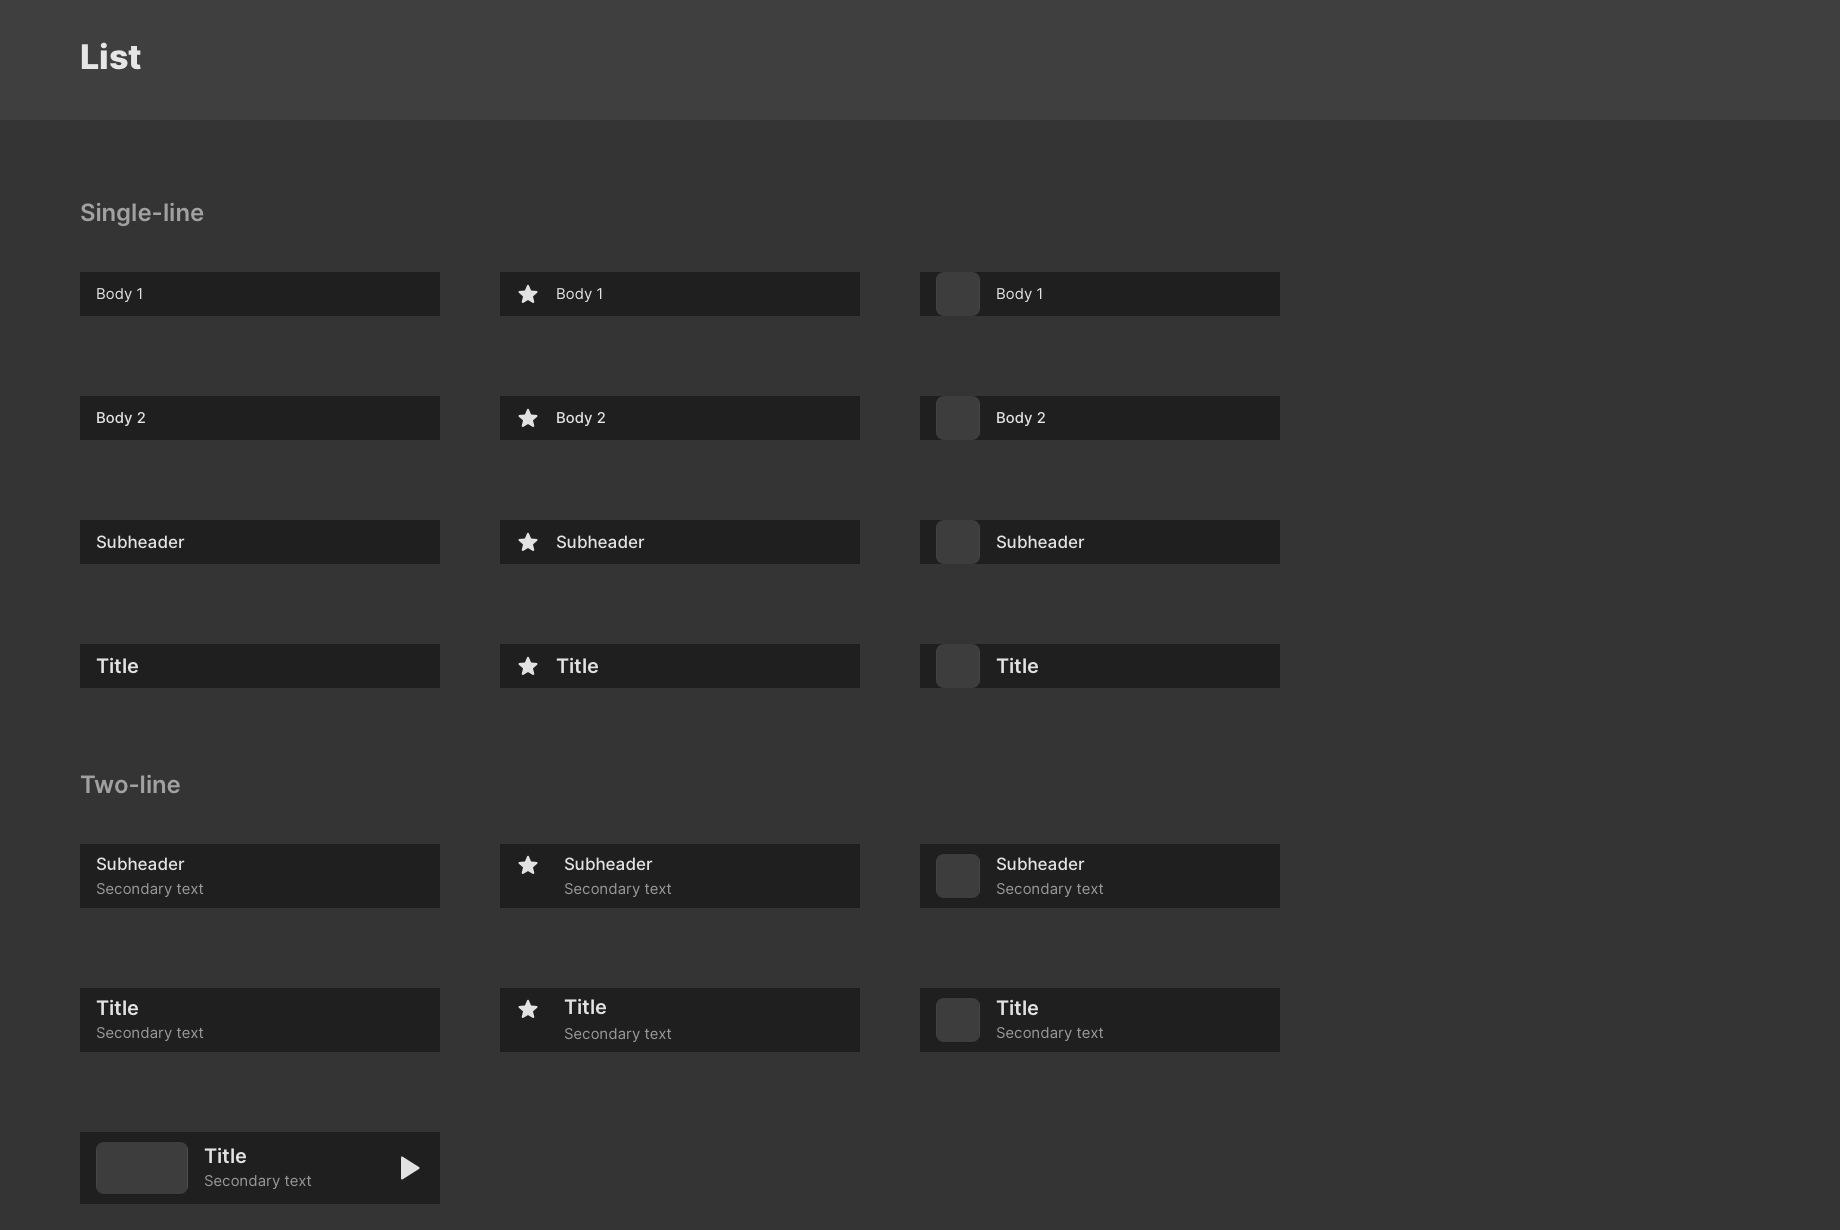Click the avatar square next to Body 2
This screenshot has height=1230, width=1840.
tap(958, 418)
